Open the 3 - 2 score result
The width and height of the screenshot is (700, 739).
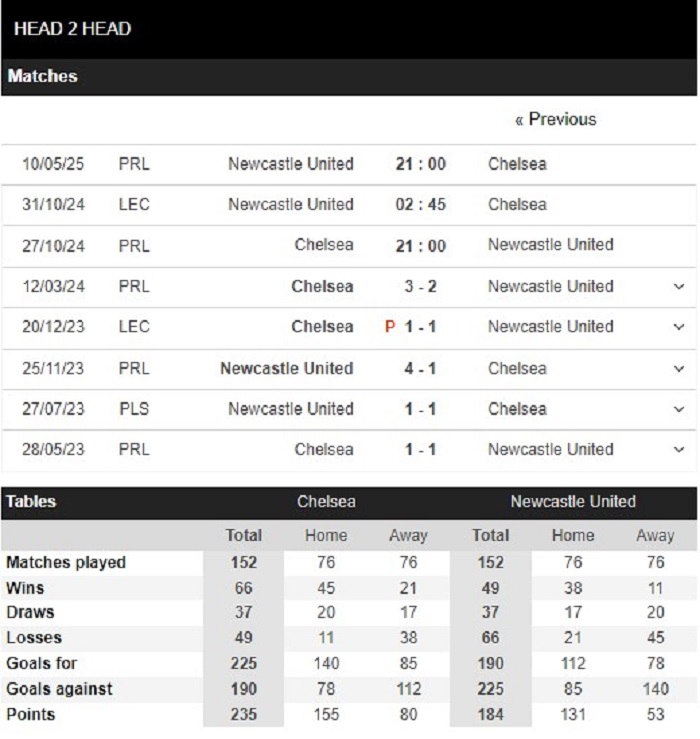pos(420,286)
